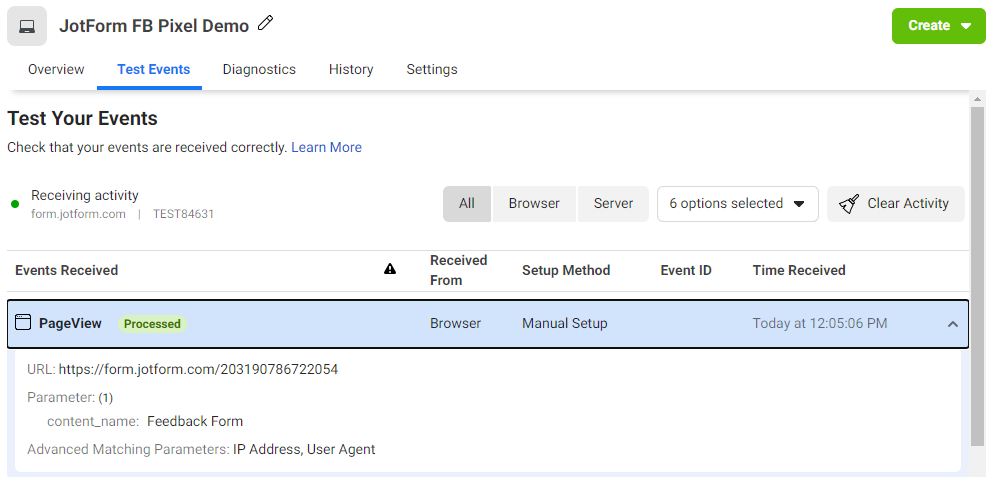The height and width of the screenshot is (477, 991).
Task: Switch to the Overview tab
Action: (56, 70)
